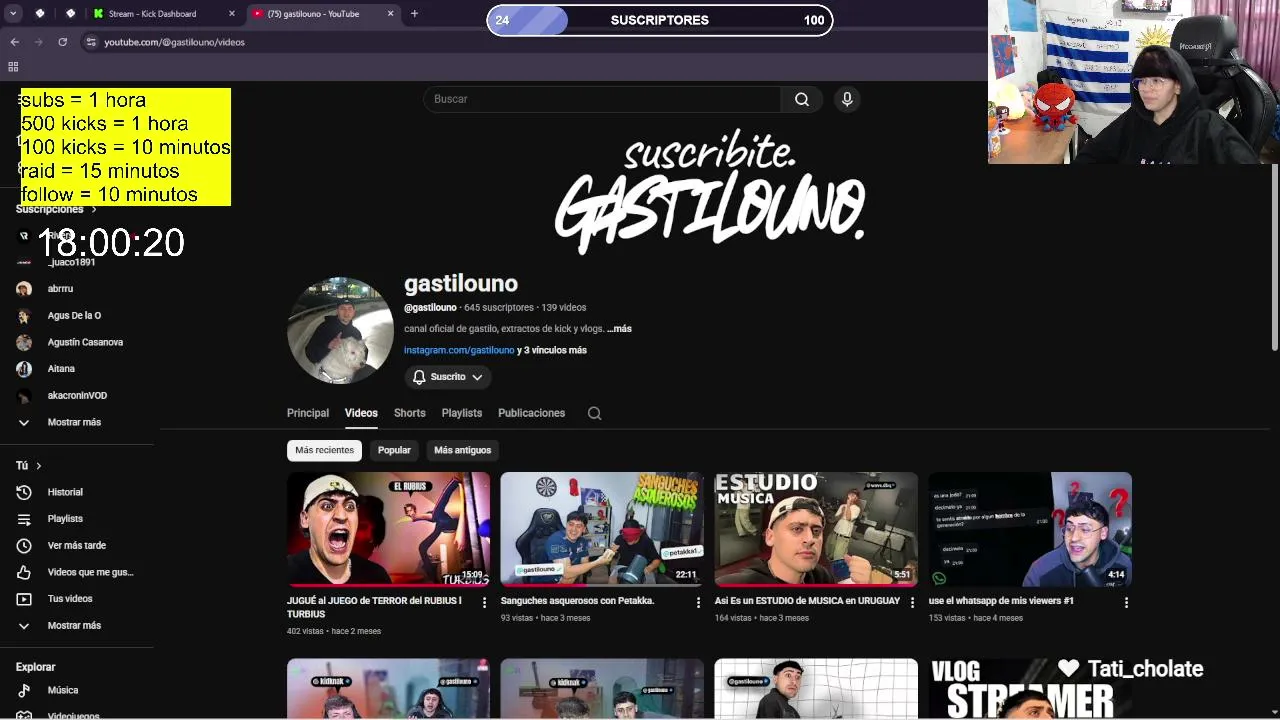Image resolution: width=1280 pixels, height=720 pixels.
Task: Click the Ver más tarde clock icon
Action: point(24,546)
